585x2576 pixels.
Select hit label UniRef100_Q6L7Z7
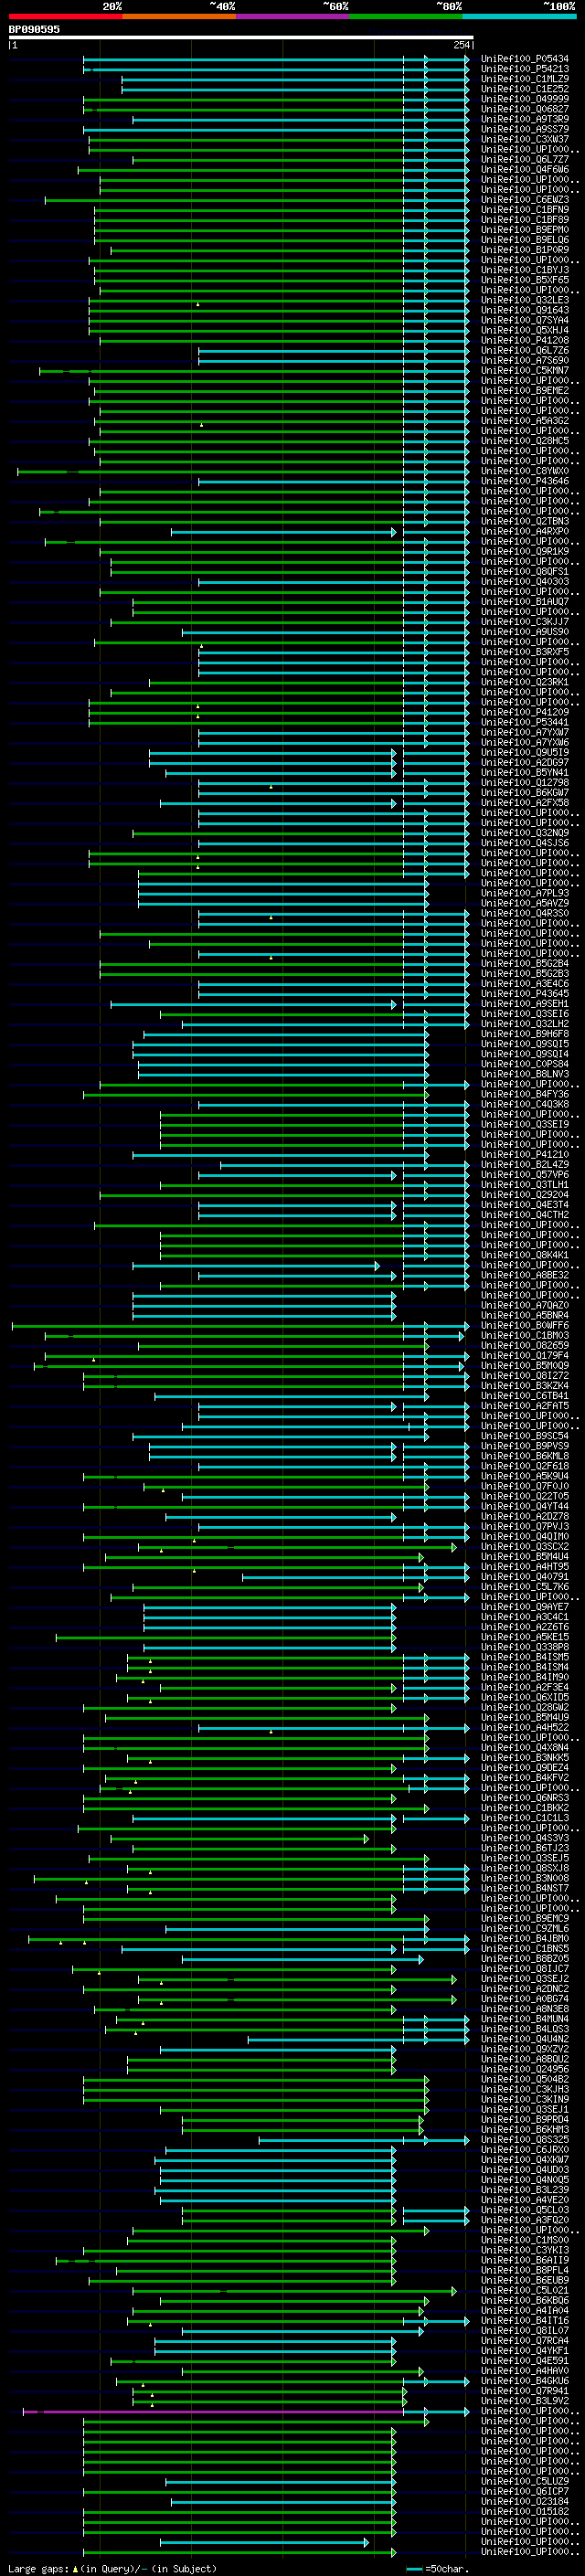525,159
